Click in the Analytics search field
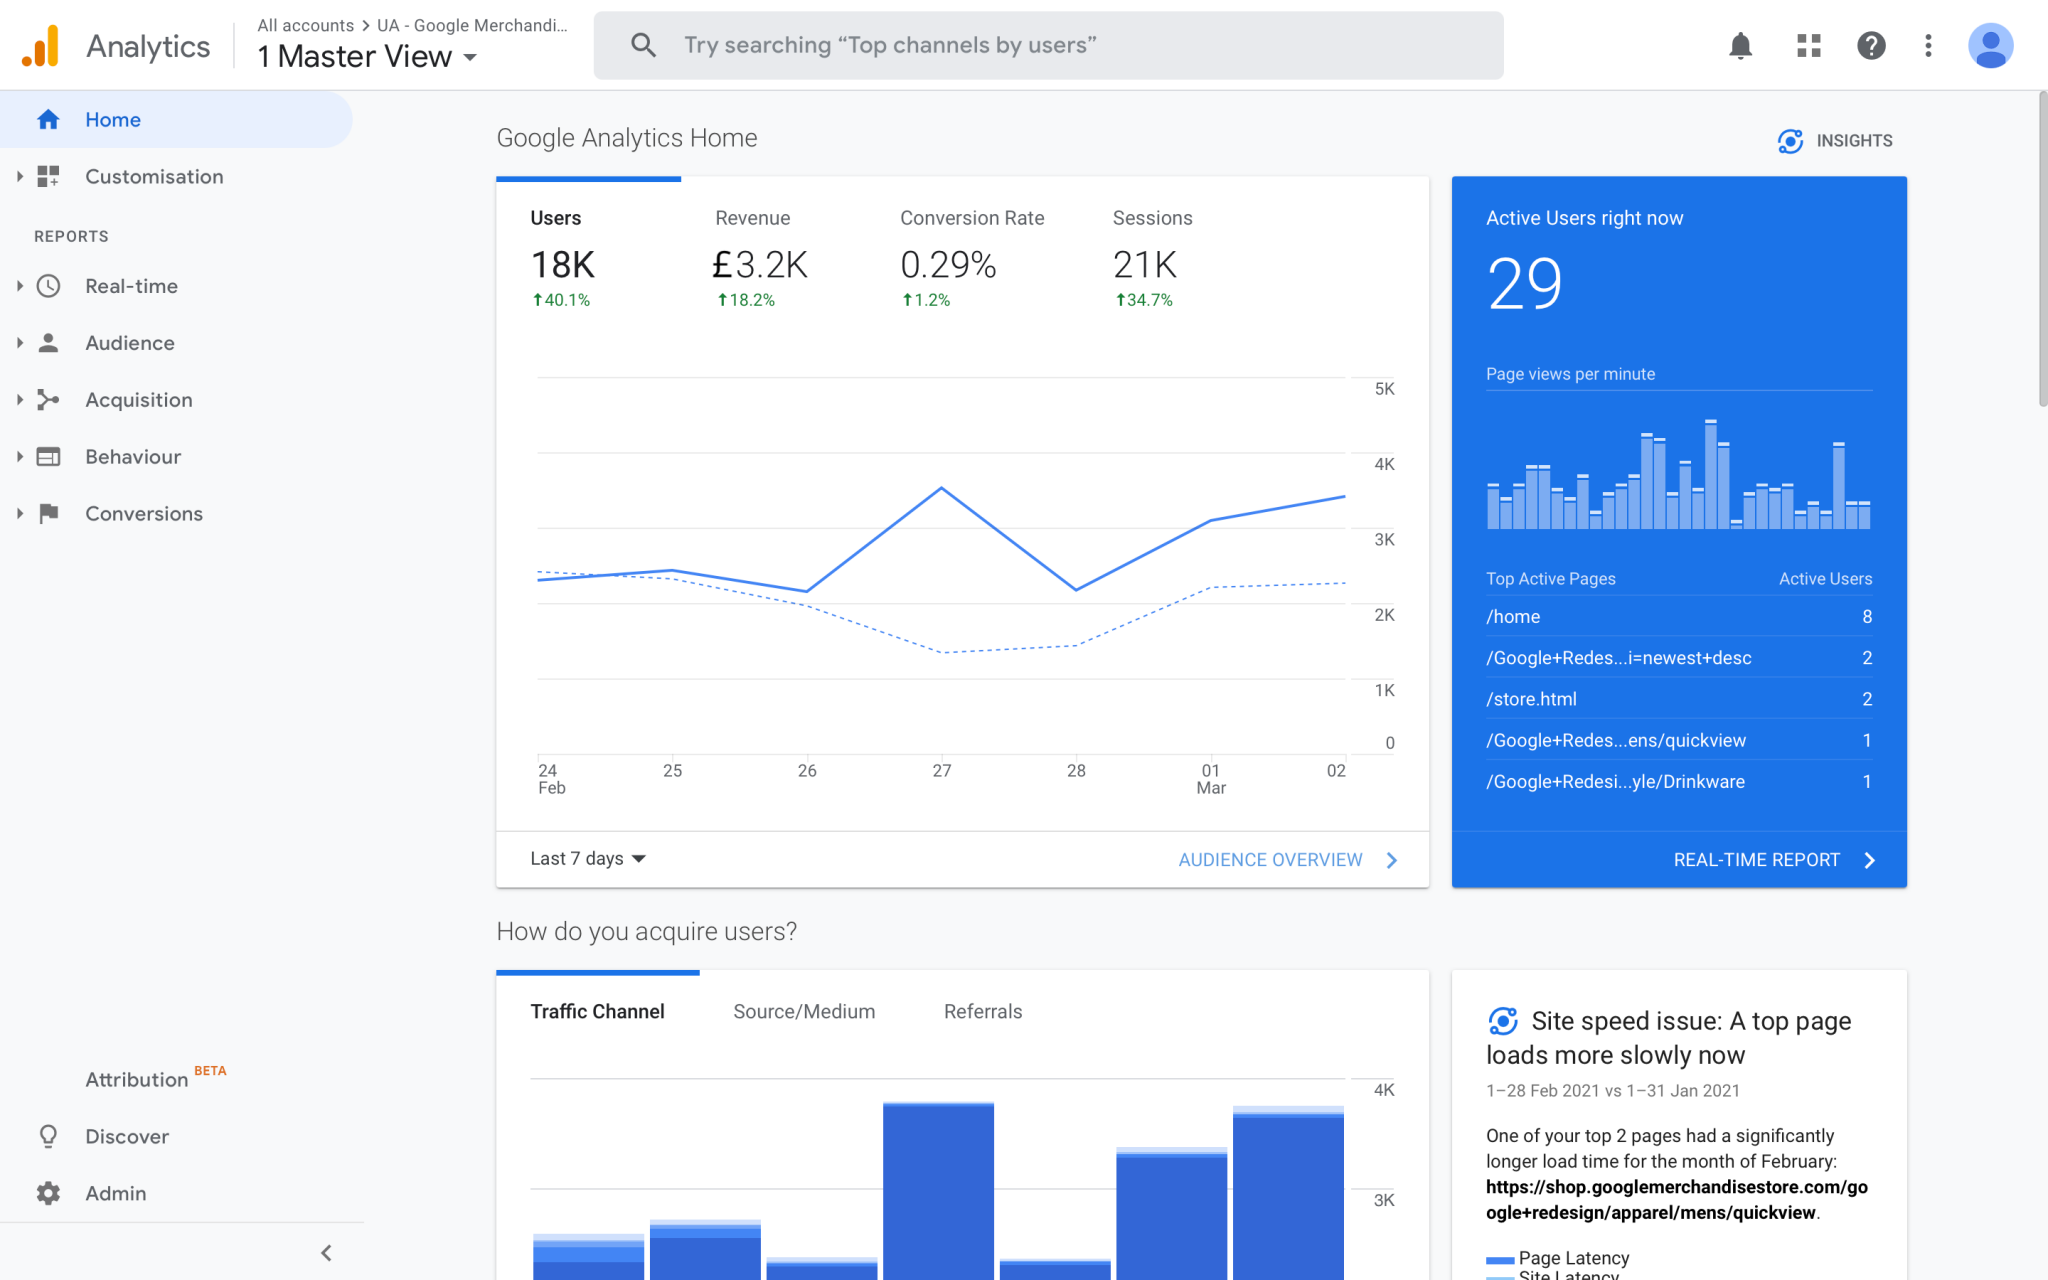 click(1048, 45)
